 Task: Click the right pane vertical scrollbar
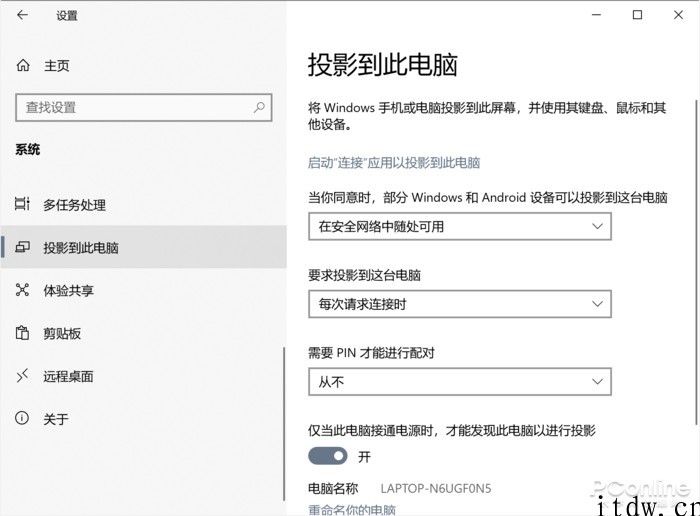click(696, 262)
